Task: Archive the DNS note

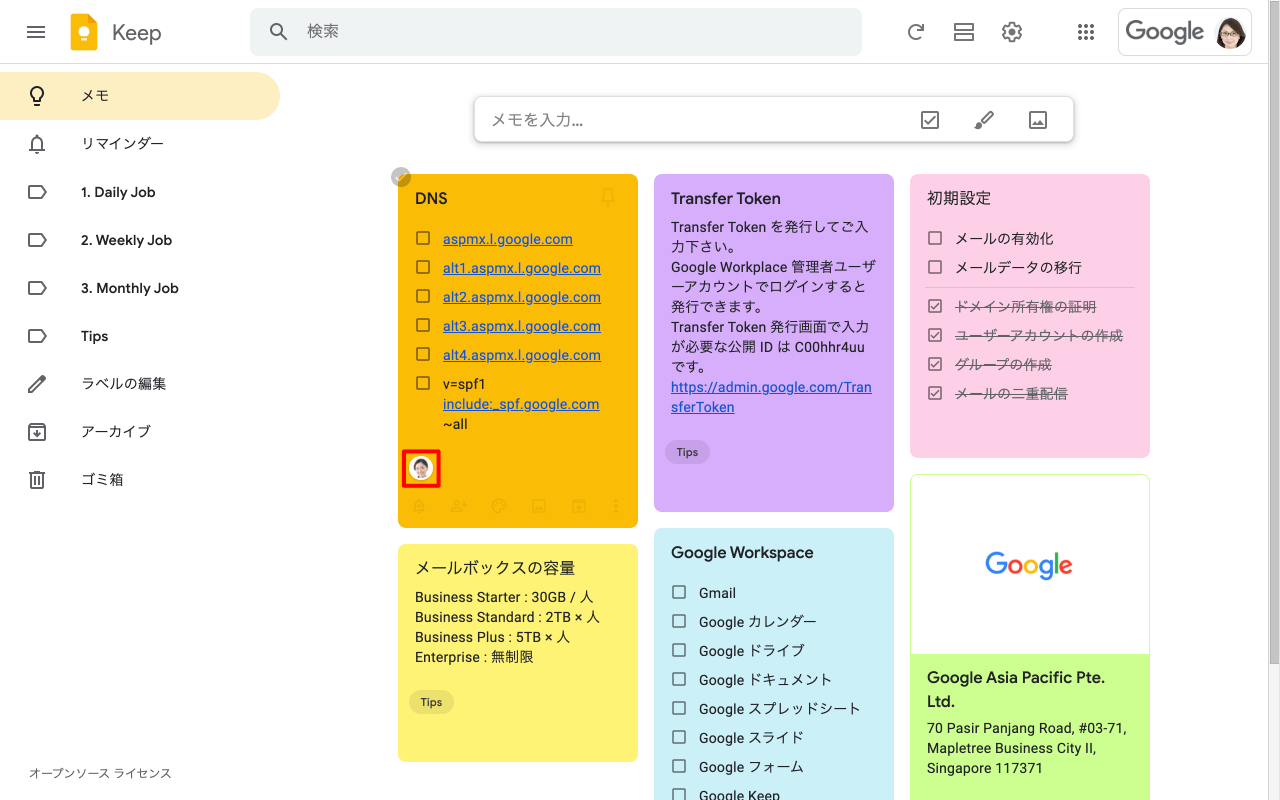Action: tap(579, 506)
